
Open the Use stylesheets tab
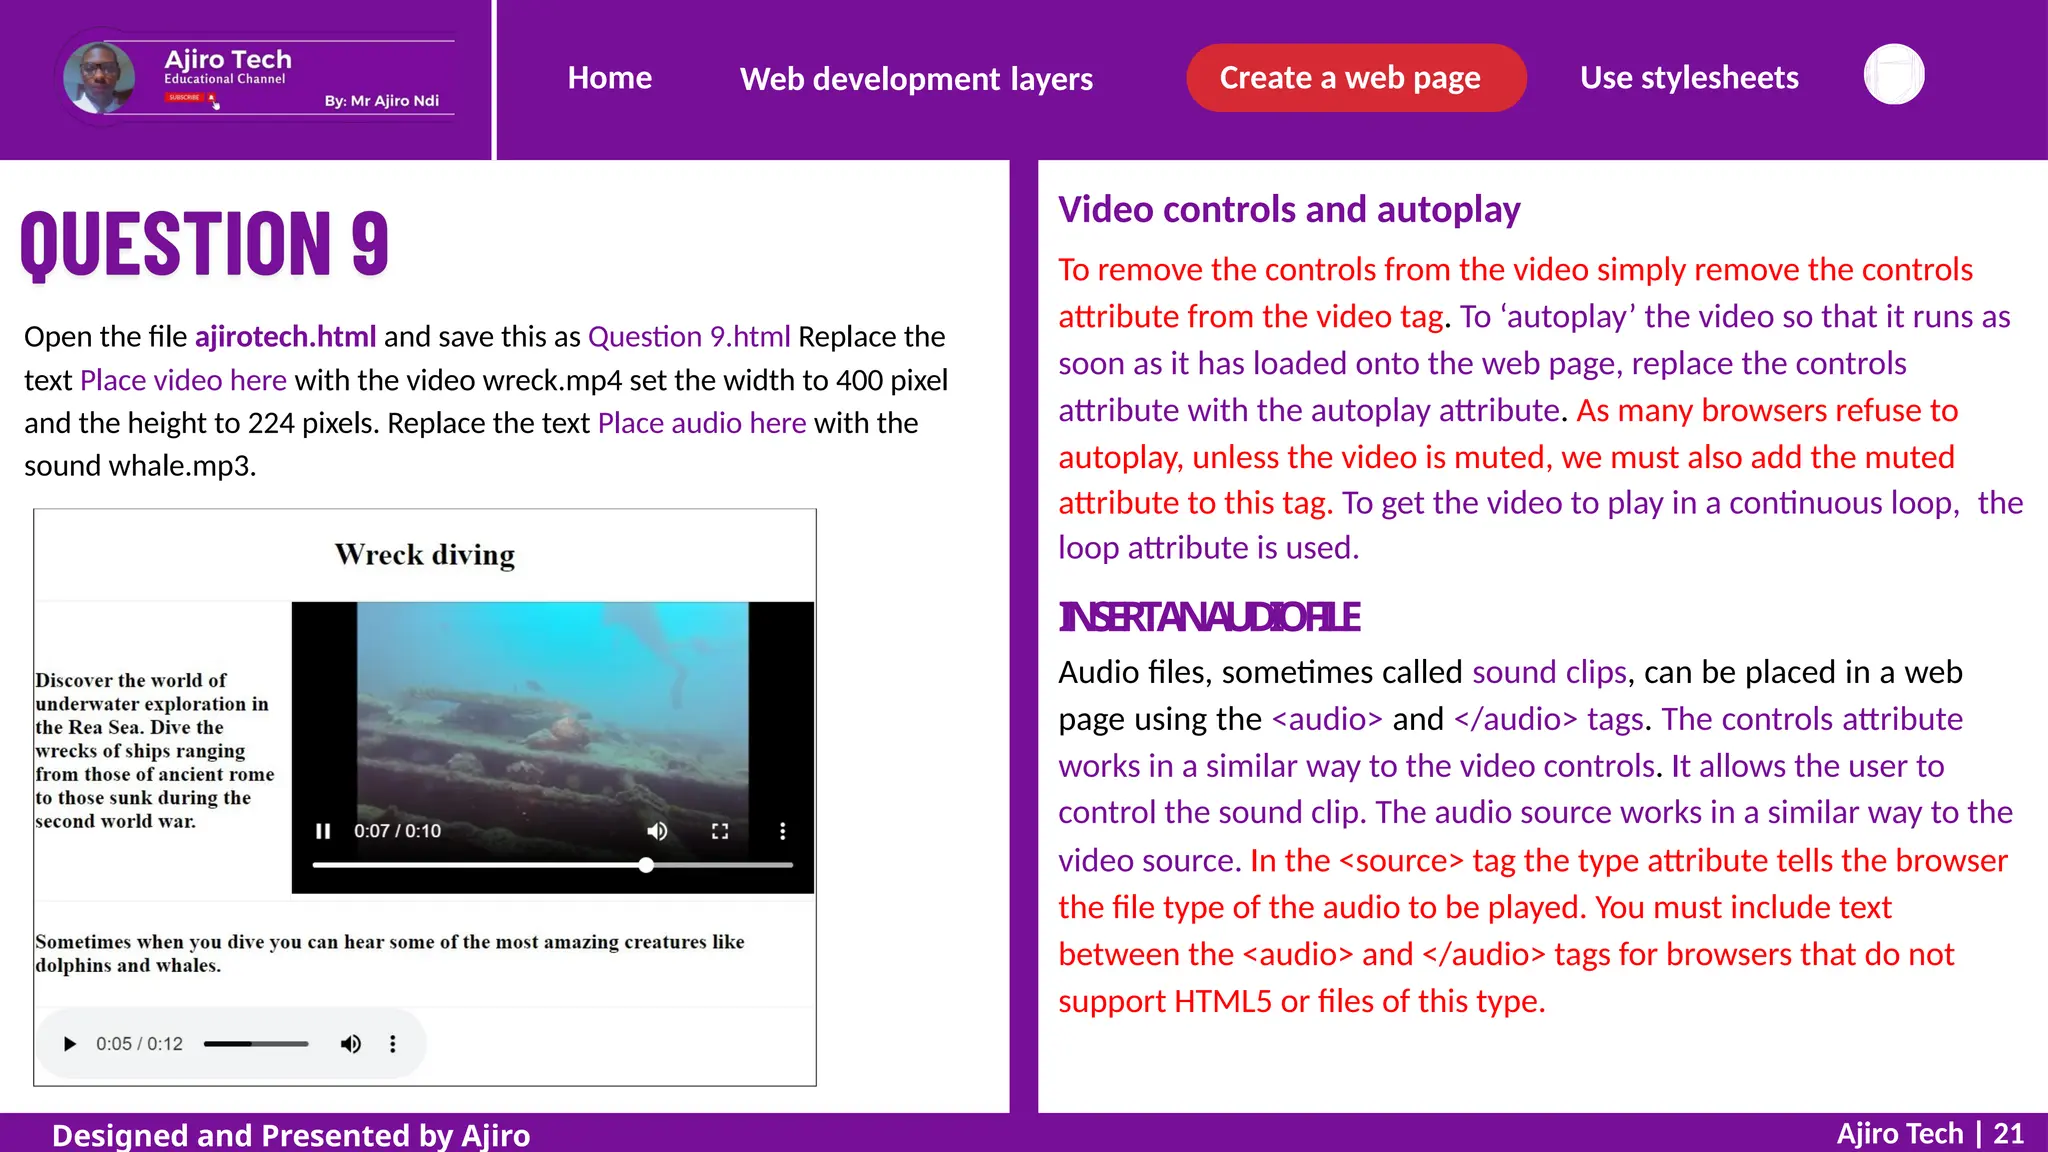1689,78
